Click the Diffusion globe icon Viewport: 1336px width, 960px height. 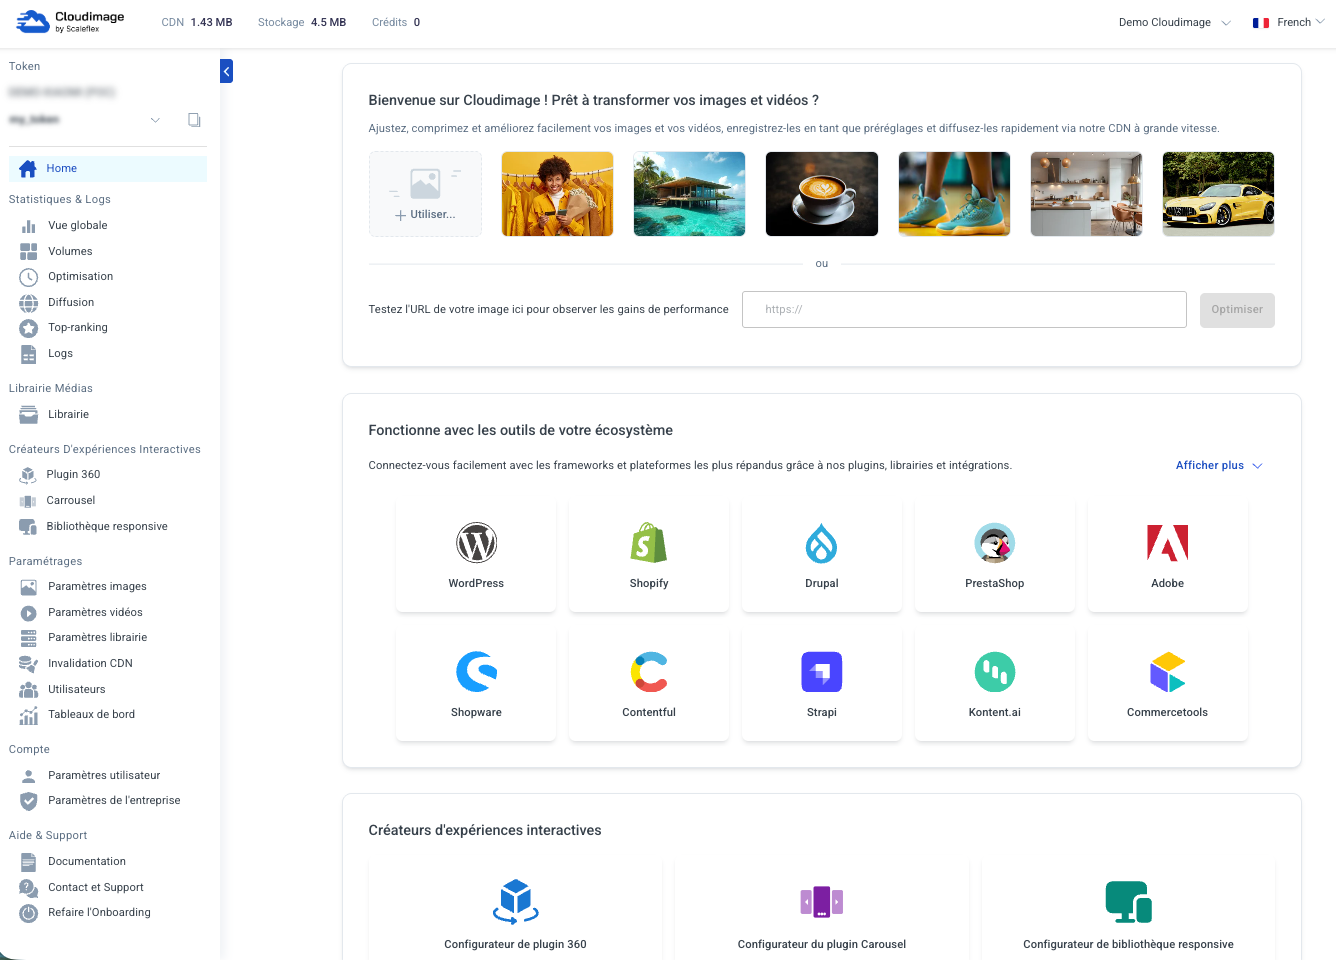coord(29,303)
